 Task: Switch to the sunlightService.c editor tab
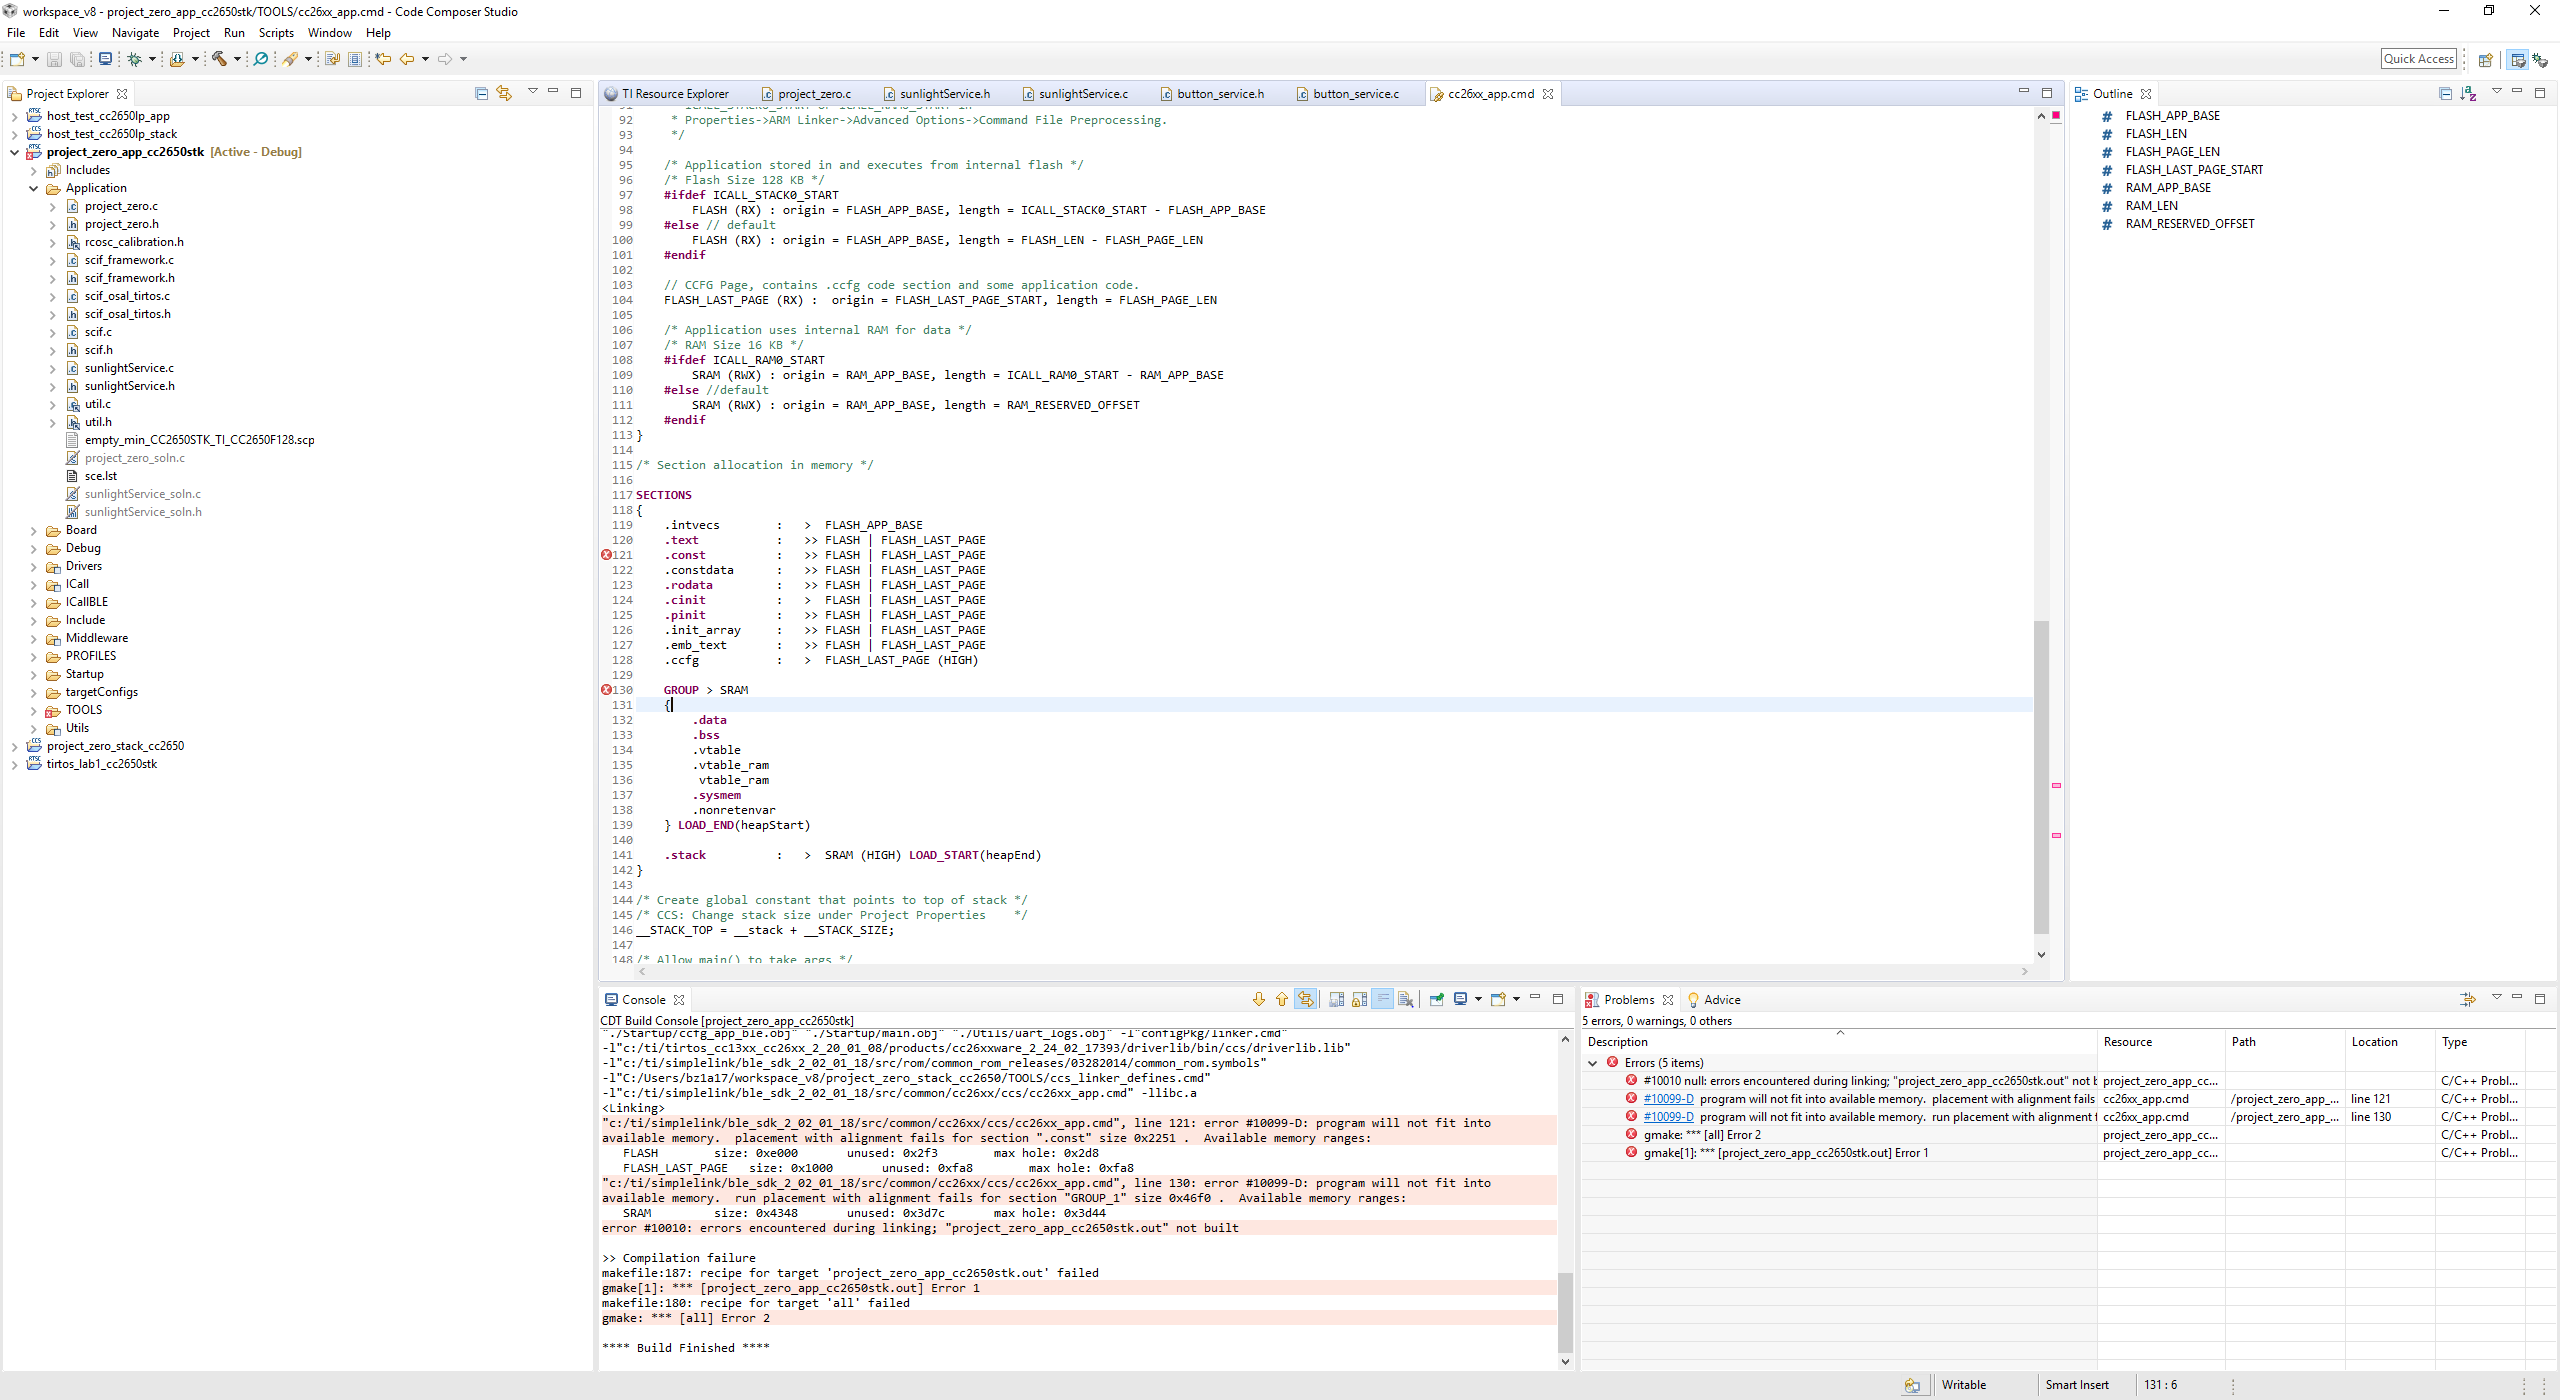1082,94
